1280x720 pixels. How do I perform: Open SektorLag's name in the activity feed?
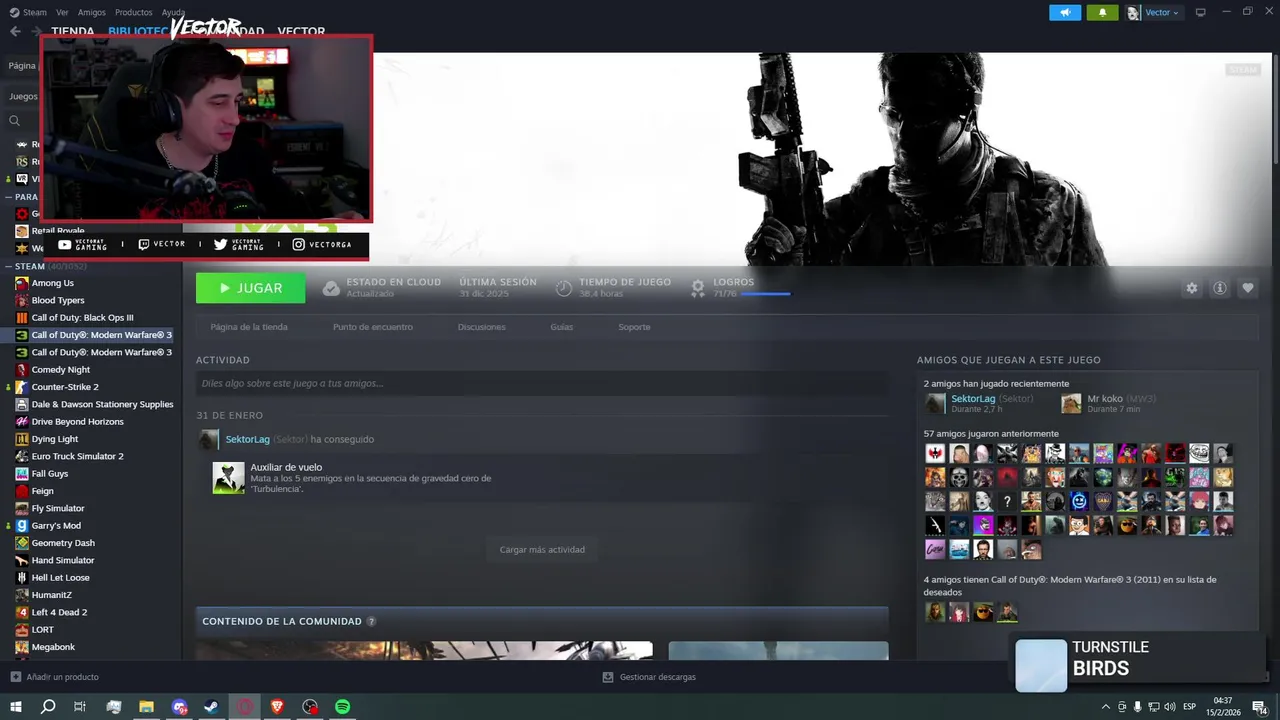(248, 439)
